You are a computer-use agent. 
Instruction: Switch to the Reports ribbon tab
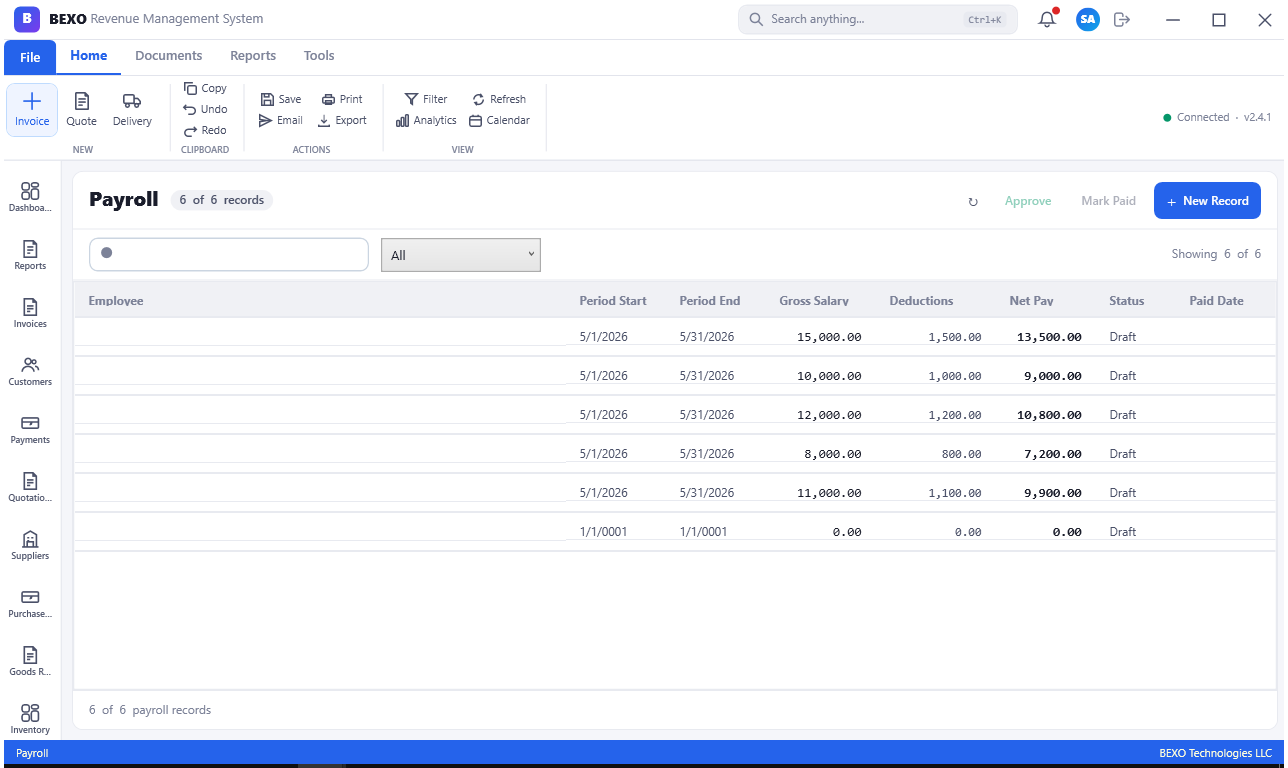click(x=253, y=56)
